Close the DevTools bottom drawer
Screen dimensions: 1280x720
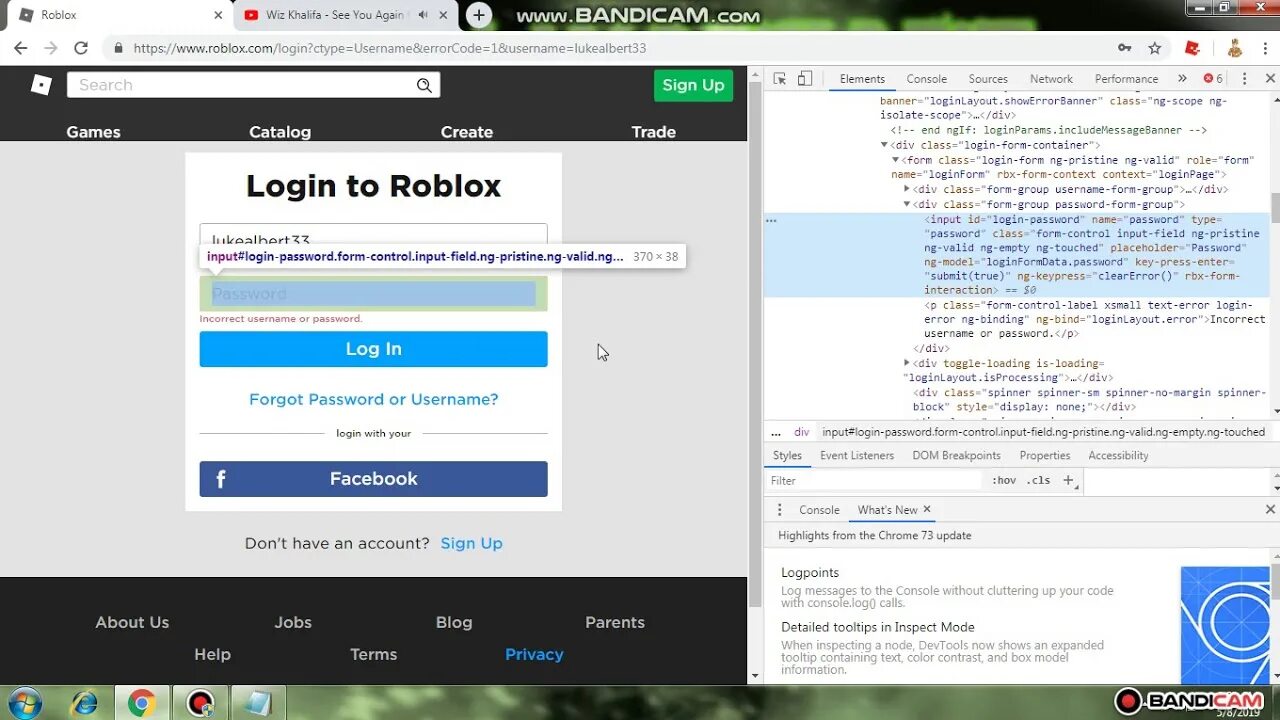click(x=1270, y=510)
